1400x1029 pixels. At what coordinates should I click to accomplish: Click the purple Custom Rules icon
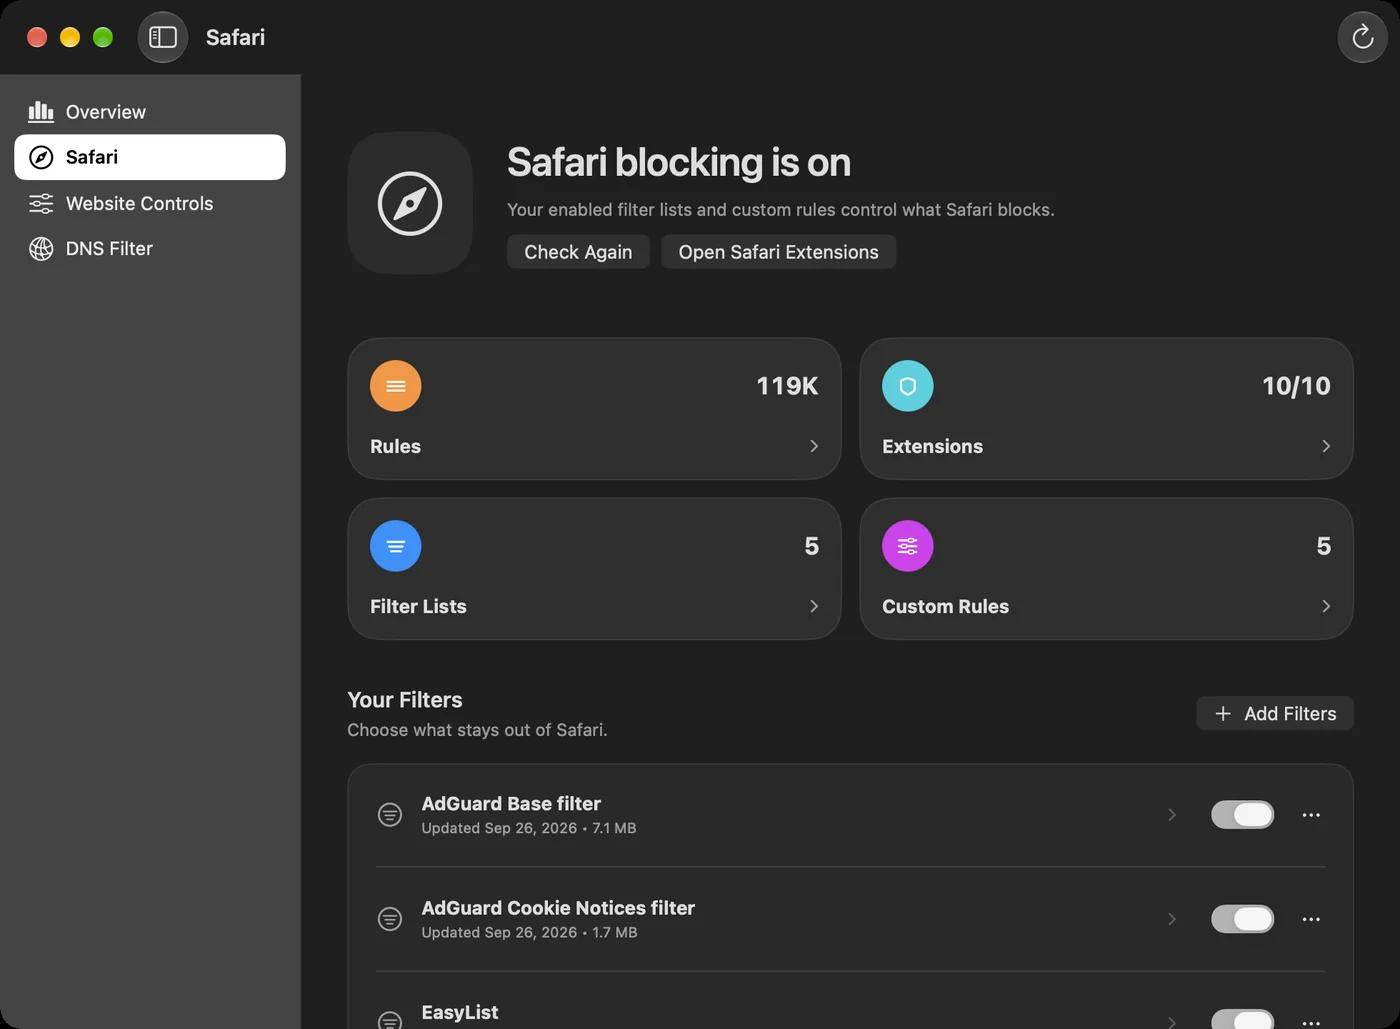908,546
